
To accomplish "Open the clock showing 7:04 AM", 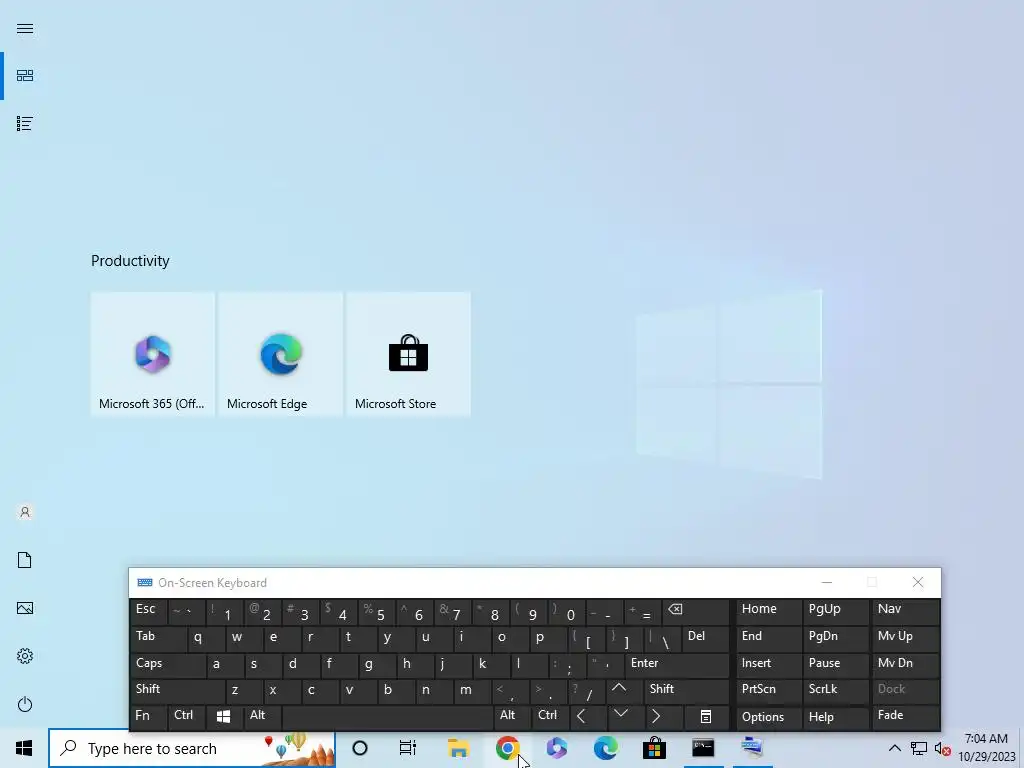I will click(x=987, y=748).
